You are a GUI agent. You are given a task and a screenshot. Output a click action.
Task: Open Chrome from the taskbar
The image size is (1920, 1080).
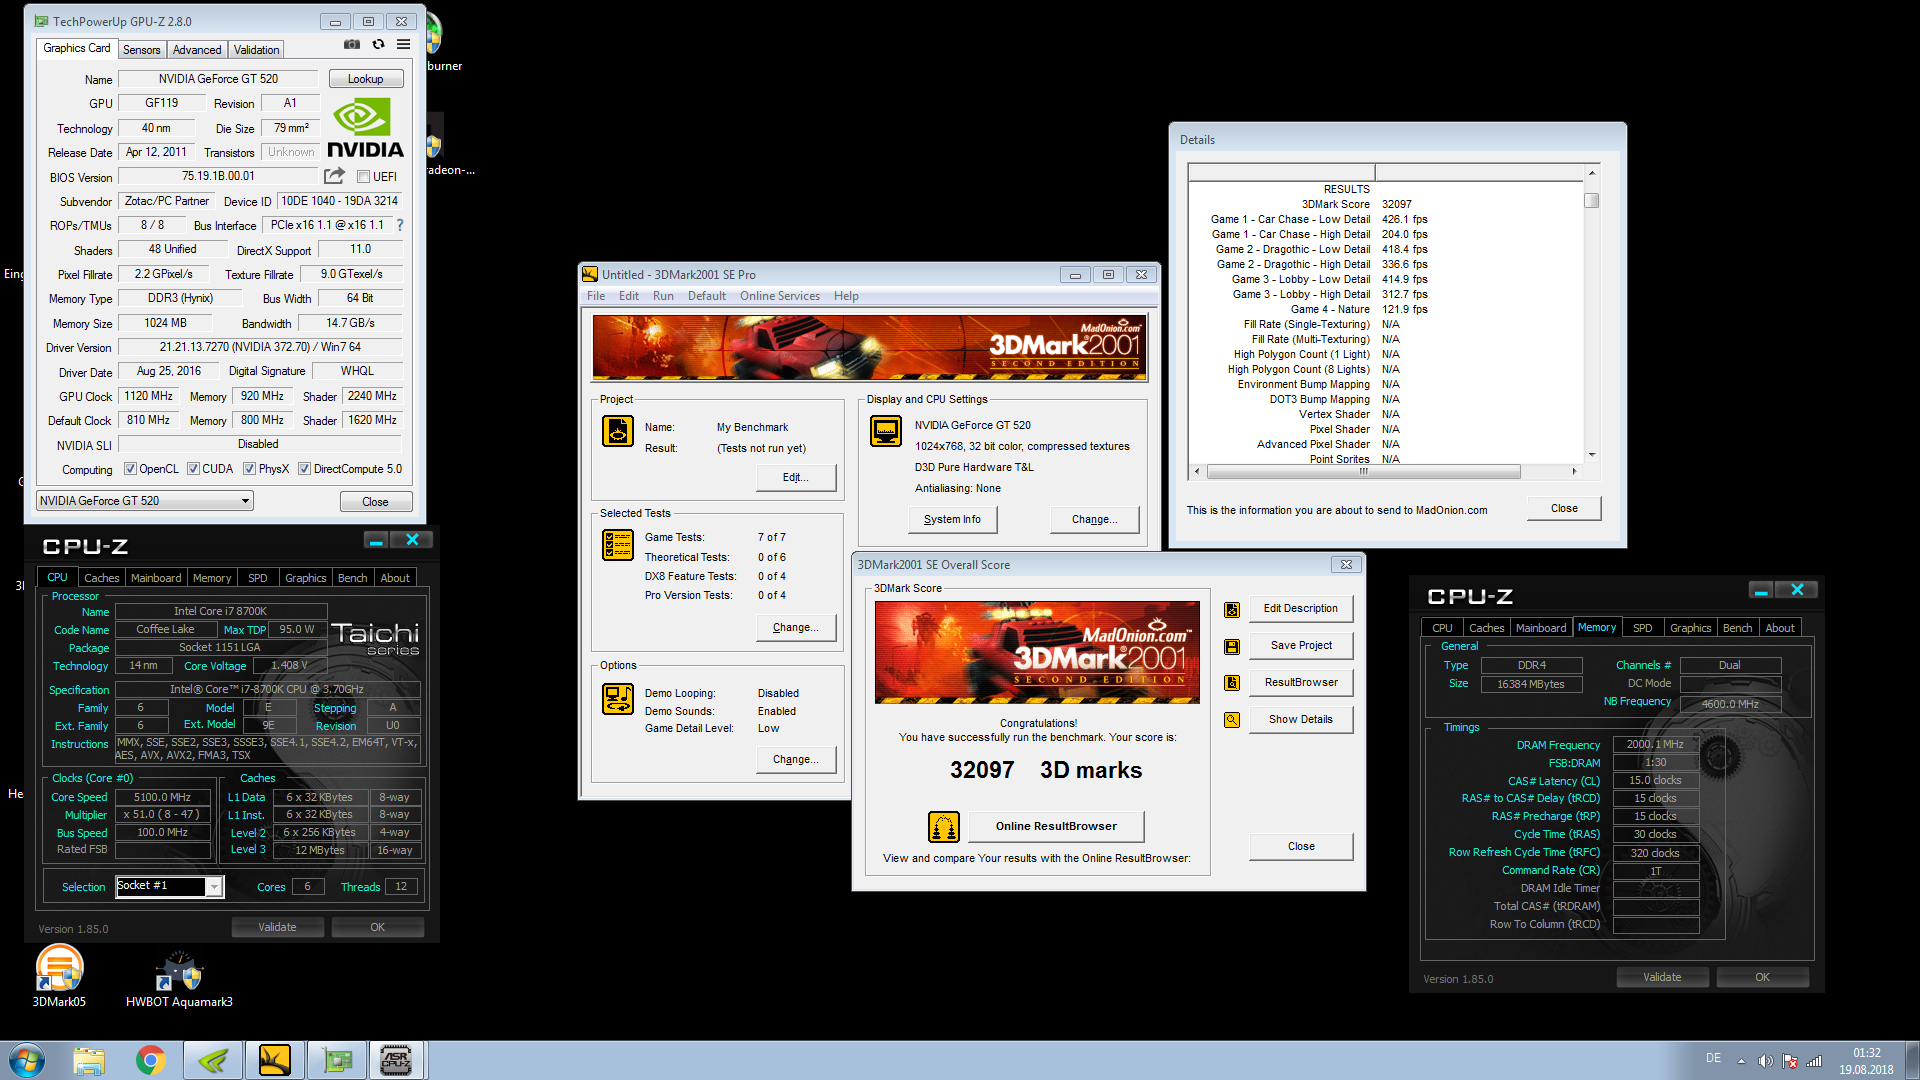[151, 1060]
